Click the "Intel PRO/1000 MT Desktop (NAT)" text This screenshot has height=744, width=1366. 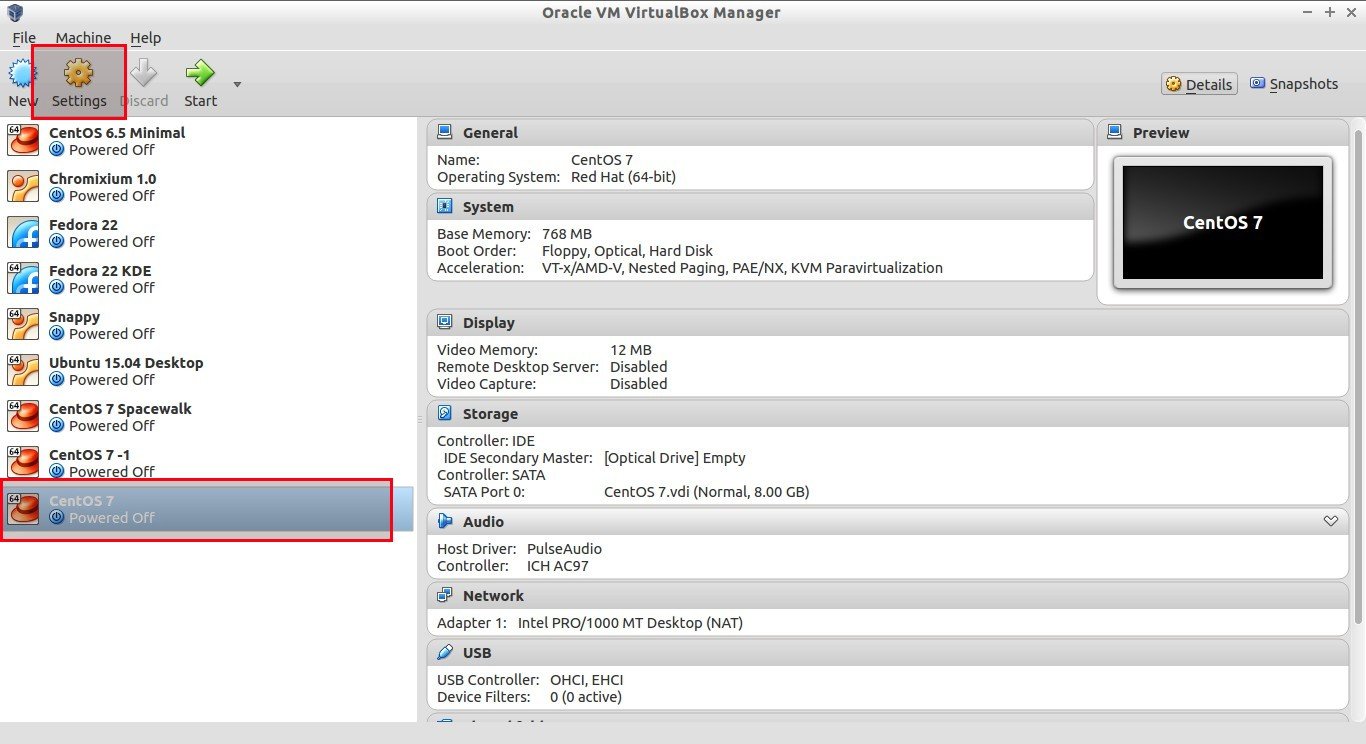(x=630, y=623)
